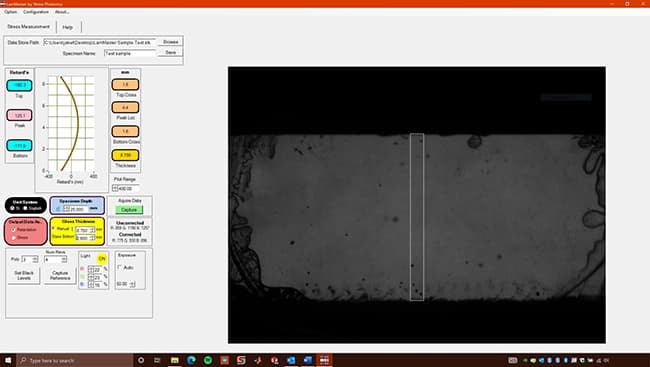Open Word from the taskbar

tap(307, 360)
